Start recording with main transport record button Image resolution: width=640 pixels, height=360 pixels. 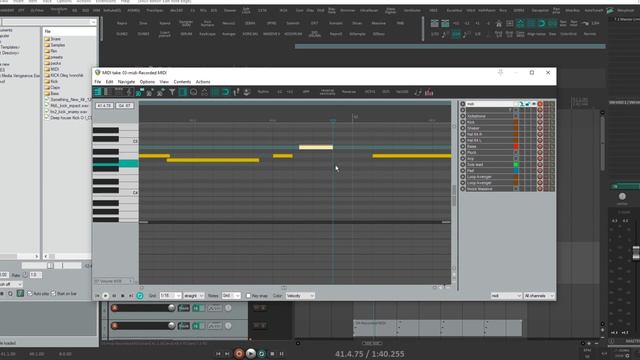tap(239, 353)
